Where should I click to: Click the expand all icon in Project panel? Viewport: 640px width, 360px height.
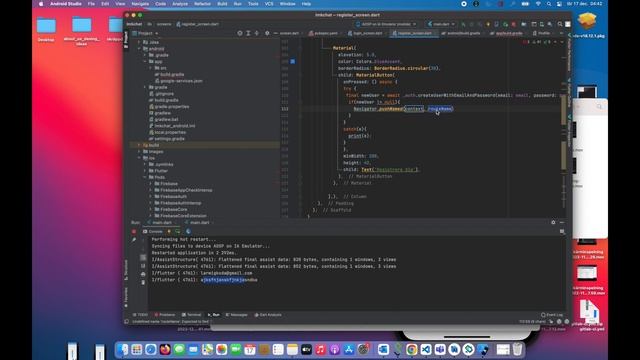click(248, 33)
